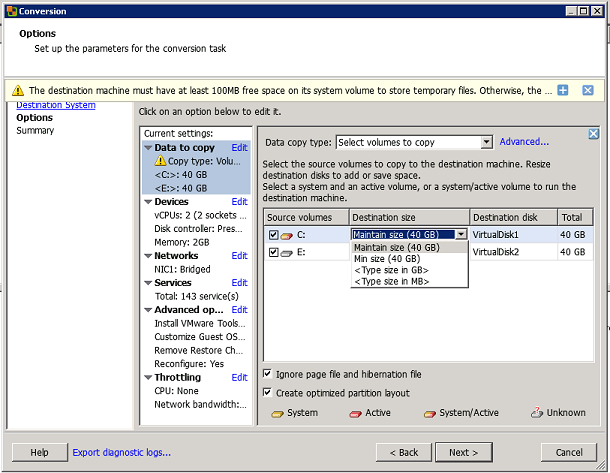
Task: Select the Remove Restore Ch... row
Action: (196, 350)
